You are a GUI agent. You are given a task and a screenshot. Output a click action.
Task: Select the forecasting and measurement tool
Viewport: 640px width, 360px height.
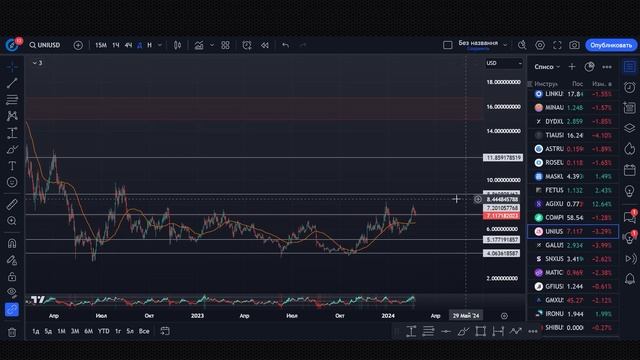coord(12,133)
